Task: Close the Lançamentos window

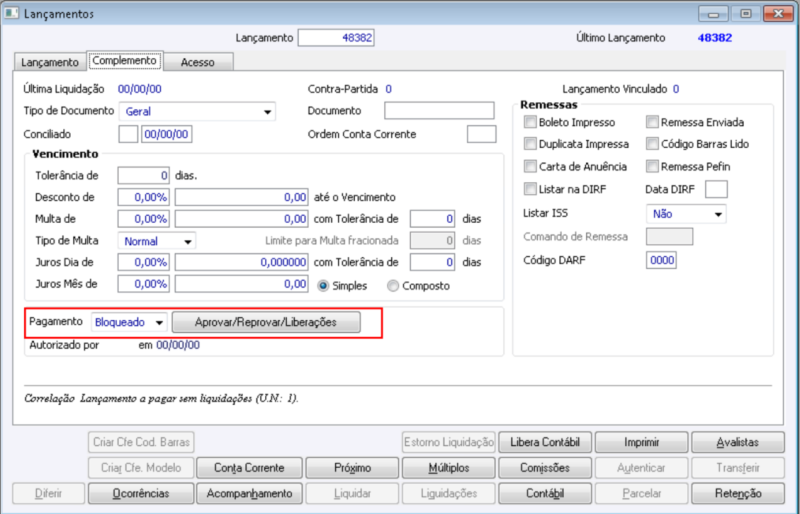Action: 778,14
